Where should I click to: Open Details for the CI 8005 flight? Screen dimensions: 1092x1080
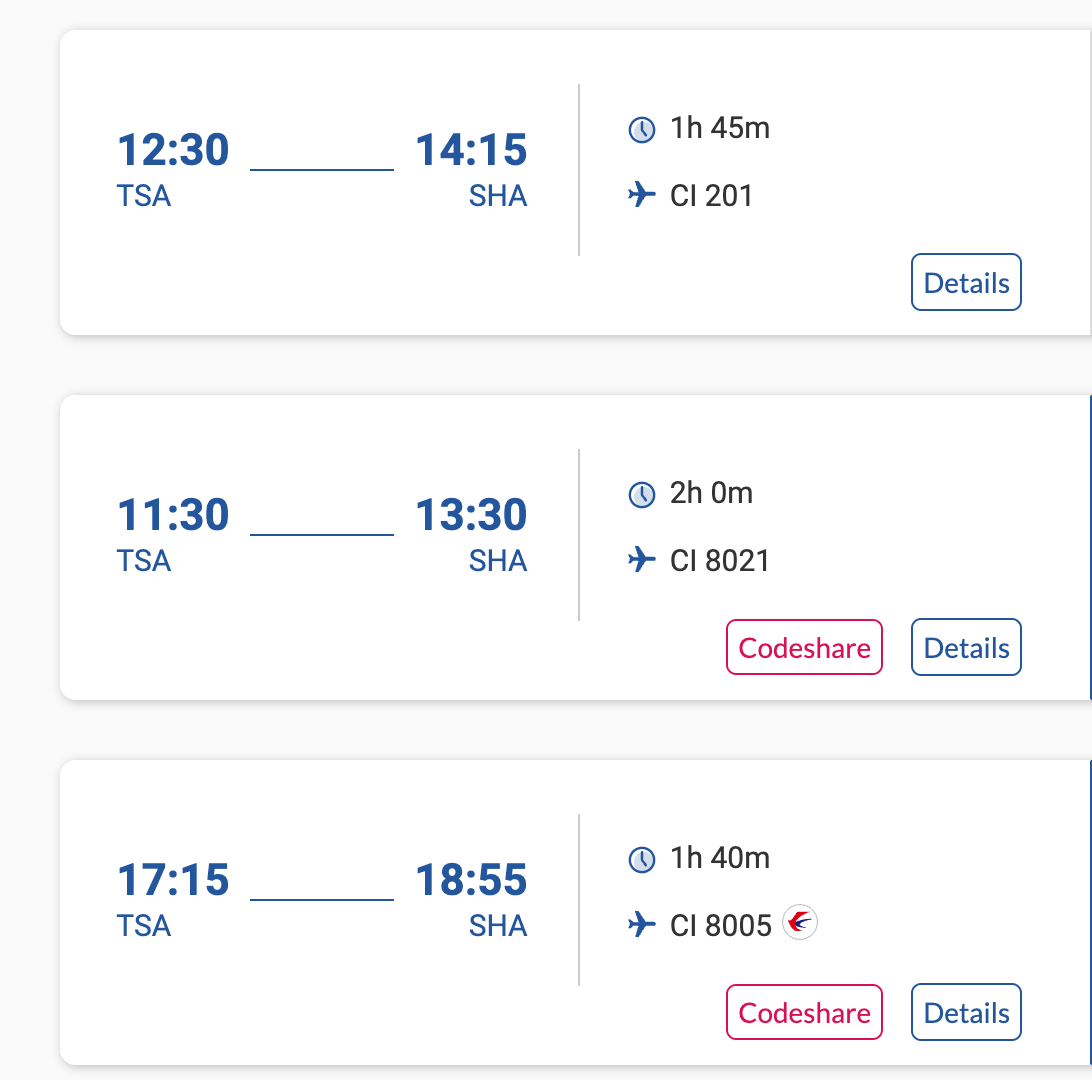(966, 1013)
